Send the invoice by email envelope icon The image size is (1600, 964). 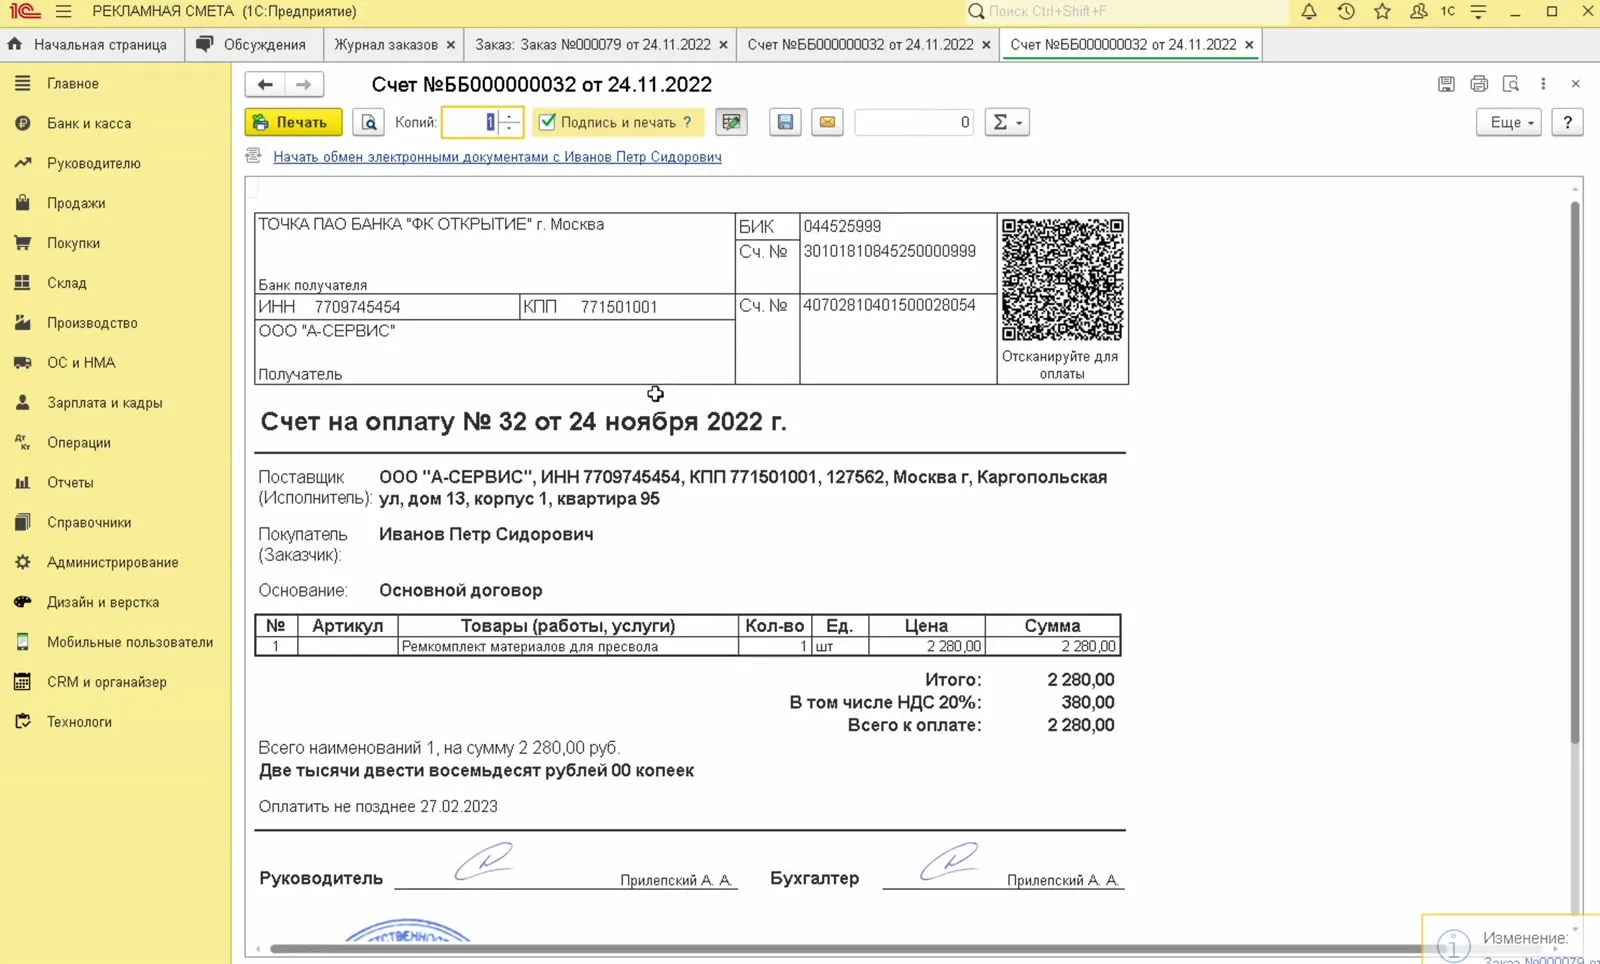tap(827, 122)
